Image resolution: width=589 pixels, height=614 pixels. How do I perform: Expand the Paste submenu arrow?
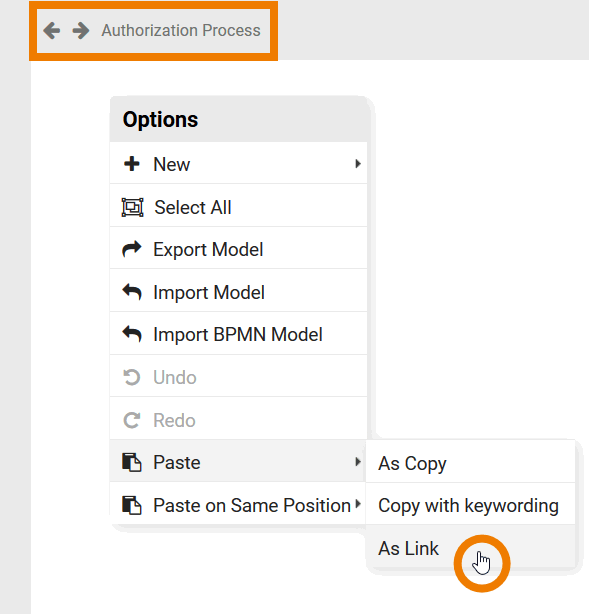coord(358,462)
